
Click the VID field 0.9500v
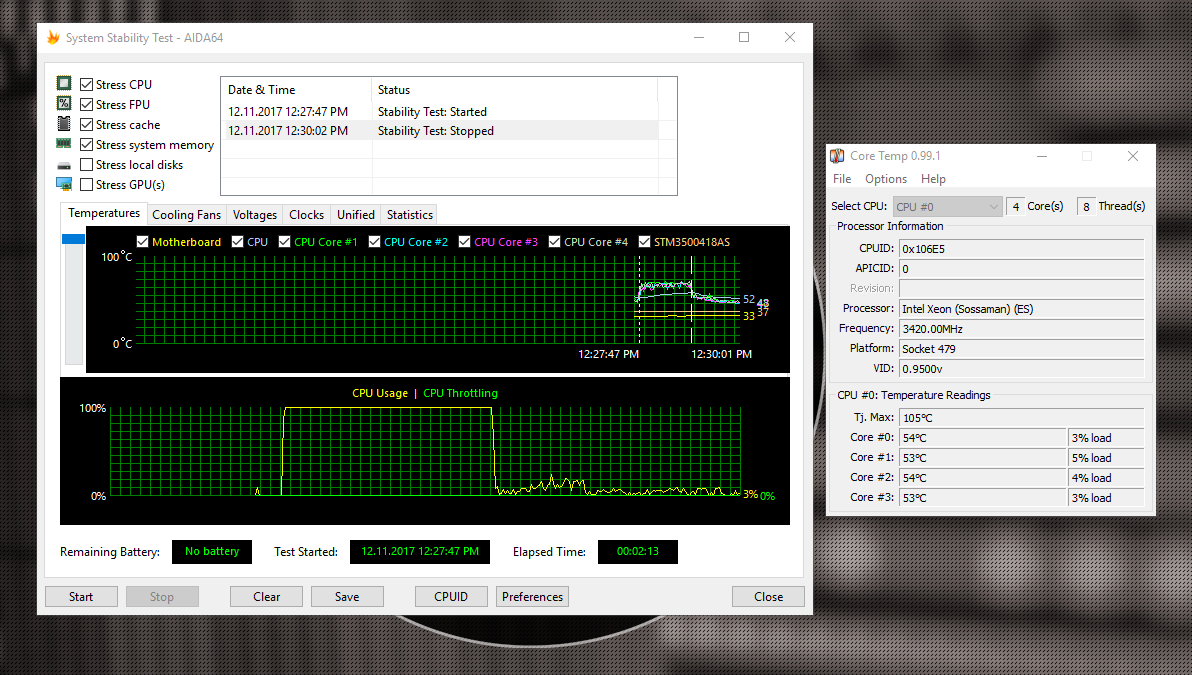(x=1022, y=369)
